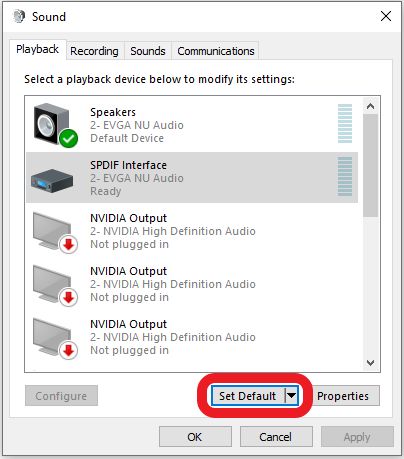The width and height of the screenshot is (404, 459).
Task: Select the Speakers device icon
Action: point(55,125)
